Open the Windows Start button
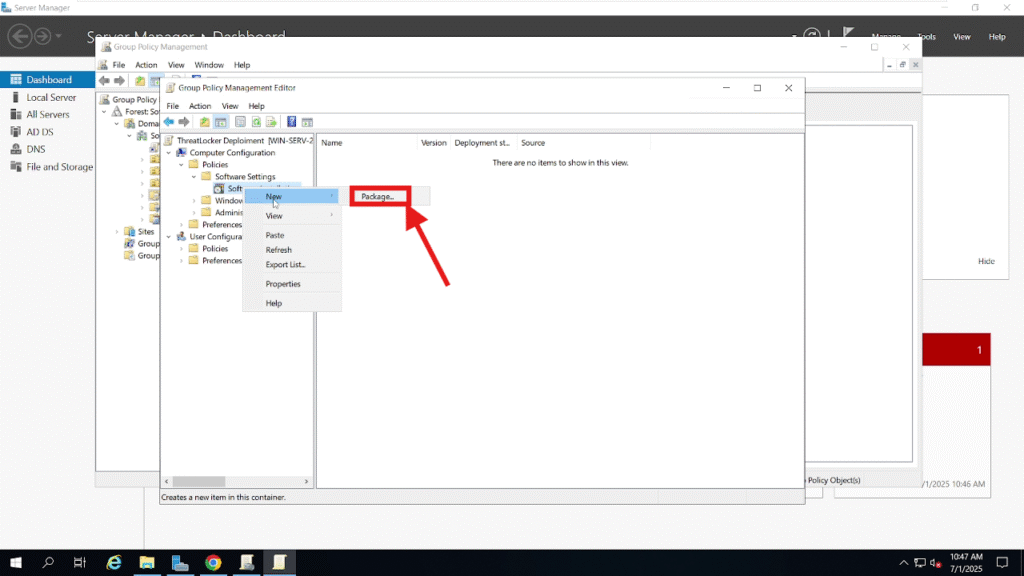1024x576 pixels. pos(16,562)
